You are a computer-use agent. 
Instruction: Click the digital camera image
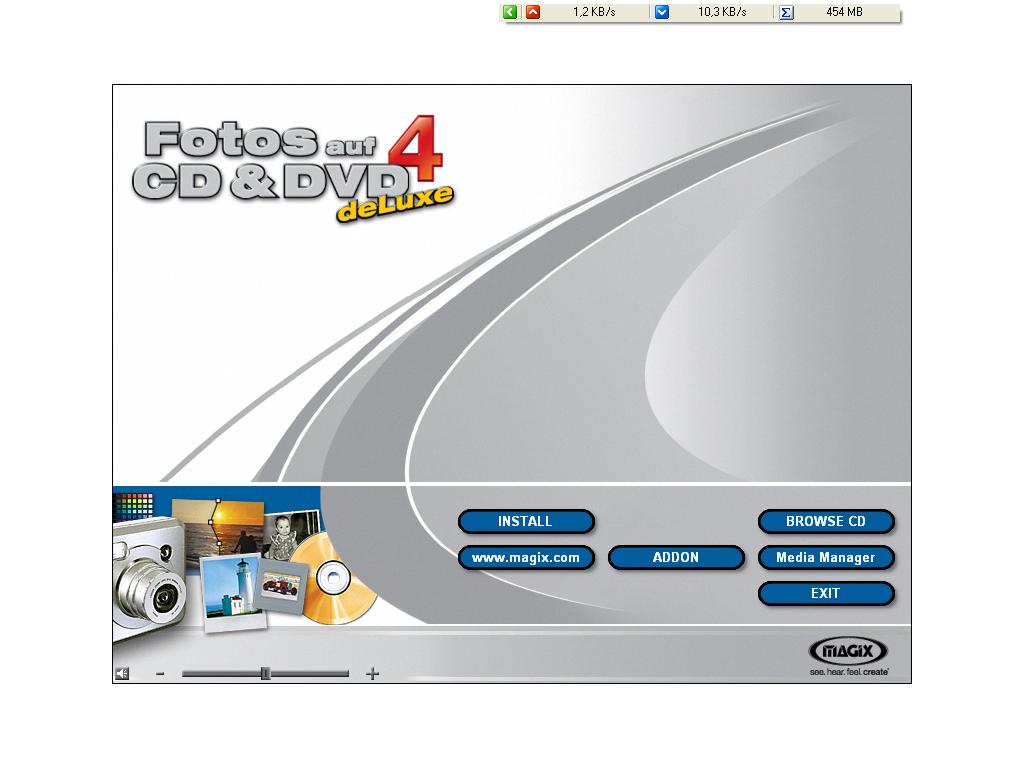coord(148,585)
